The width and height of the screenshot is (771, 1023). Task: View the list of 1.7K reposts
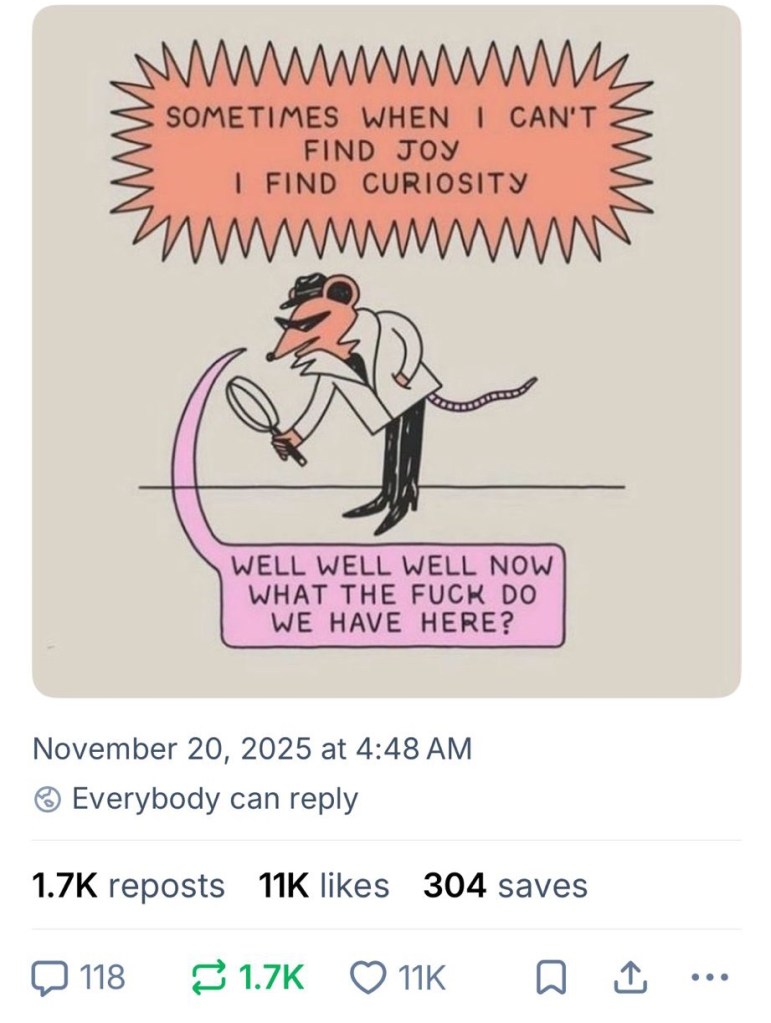129,885
